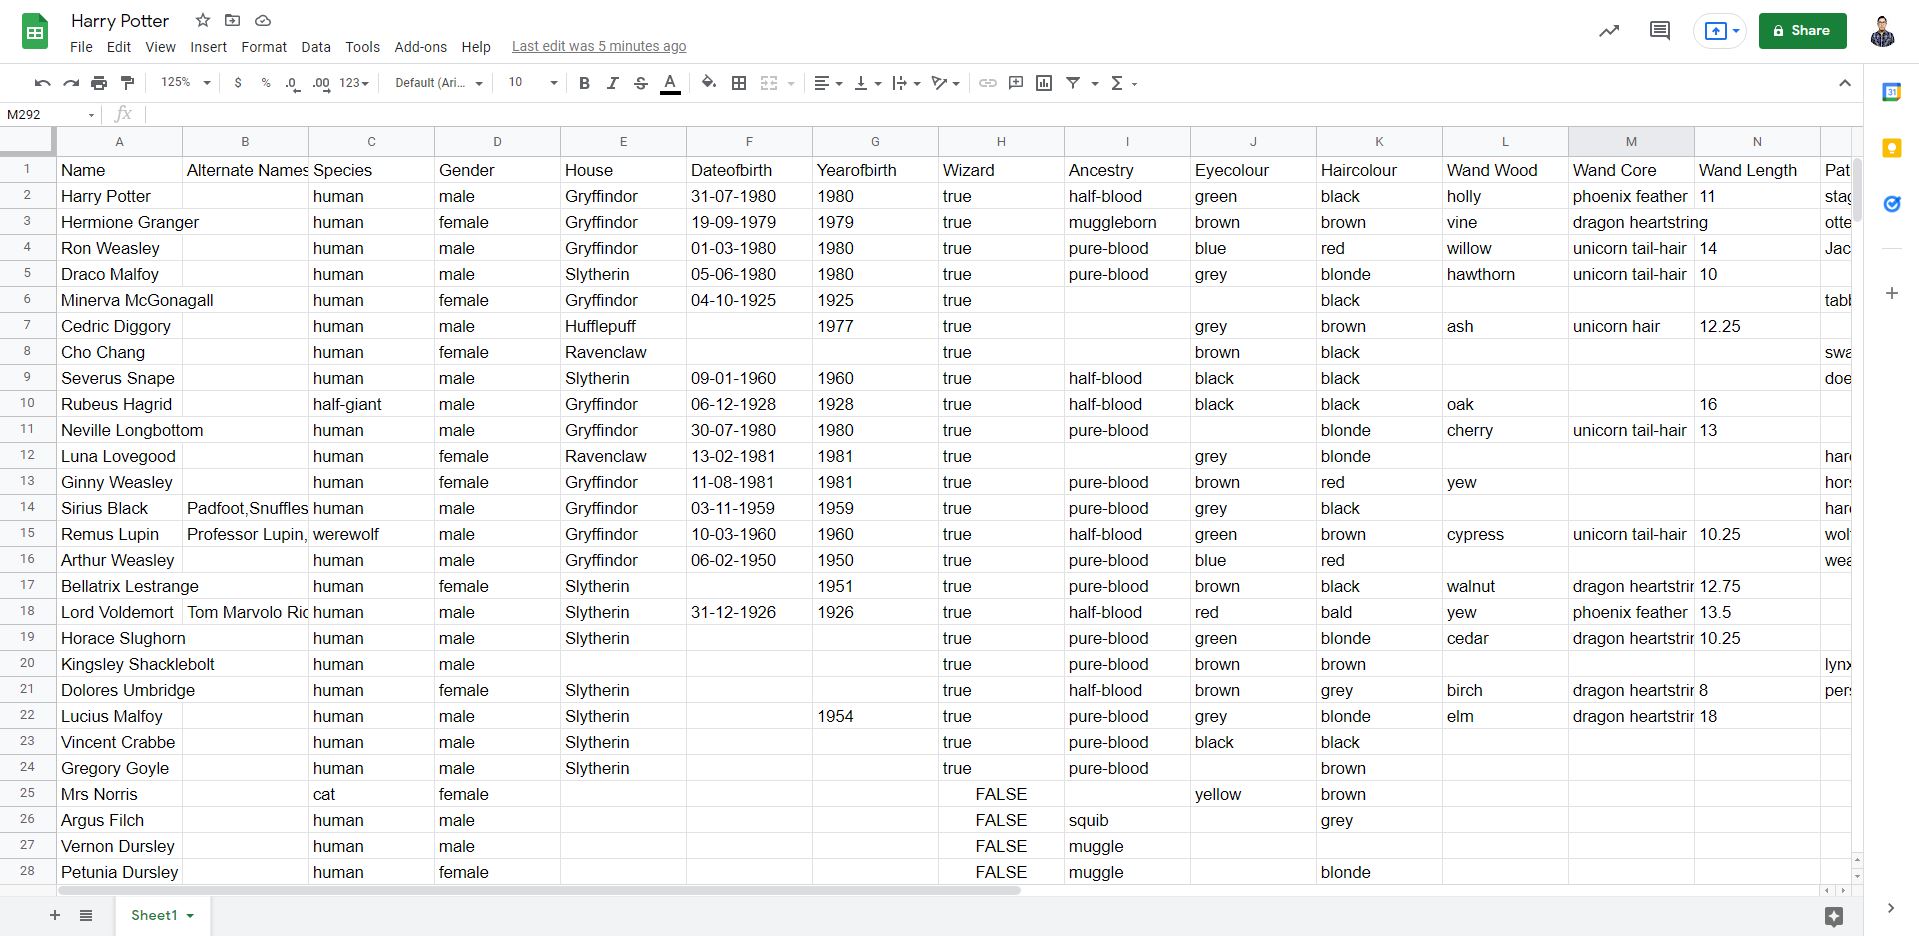Apply strikethrough formatting
1919x936 pixels.
(640, 83)
